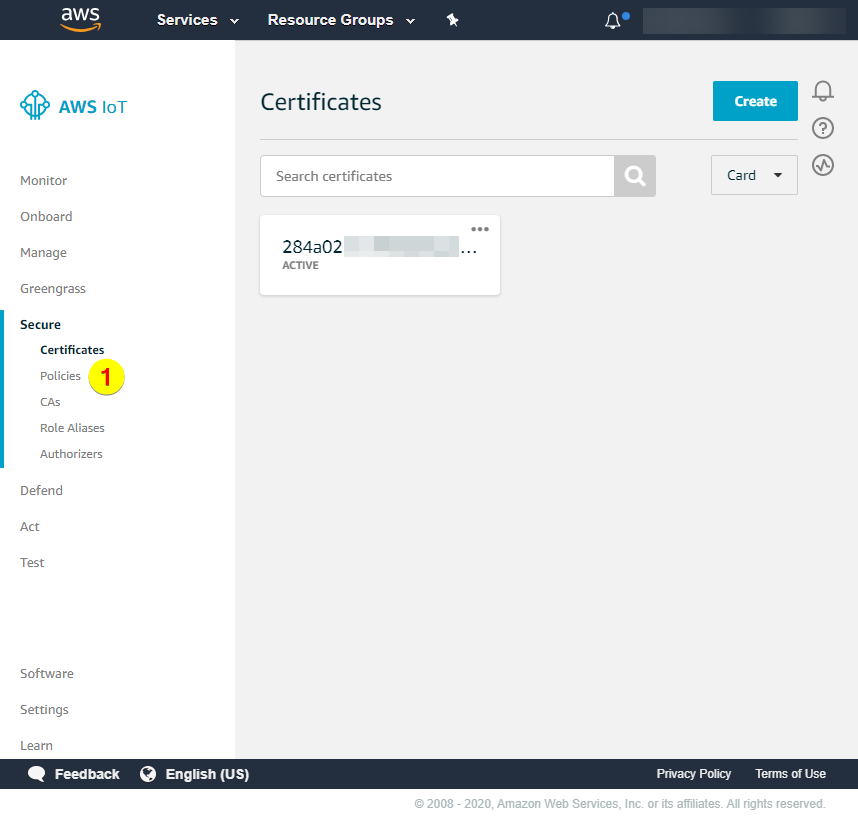Go to CAs under Secure

click(50, 402)
